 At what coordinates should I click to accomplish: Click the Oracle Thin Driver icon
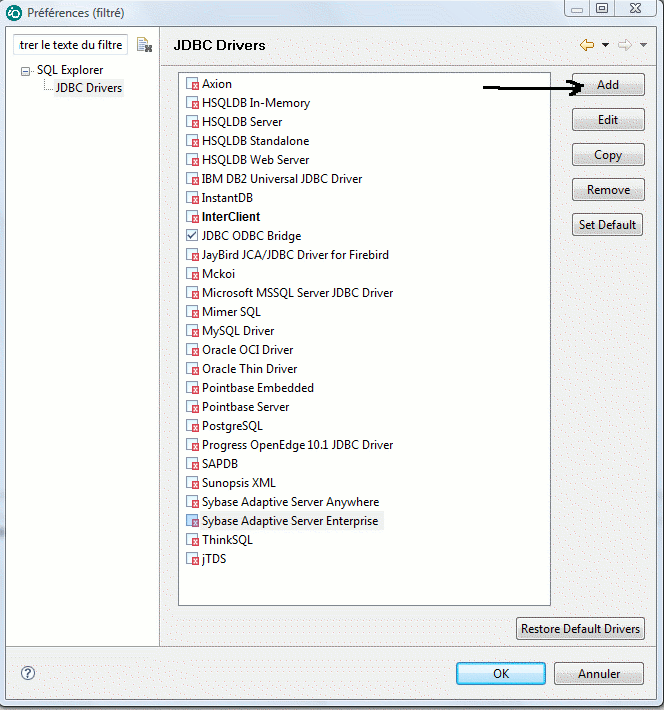point(192,369)
